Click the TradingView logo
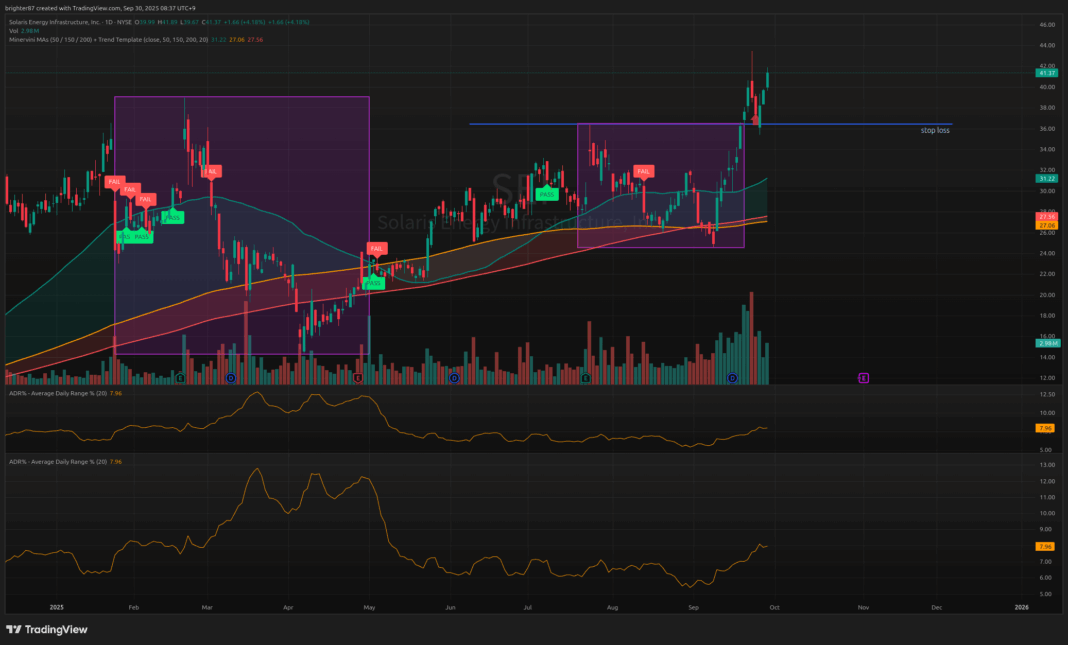Viewport: 1068px width, 645px height. [x=47, y=629]
